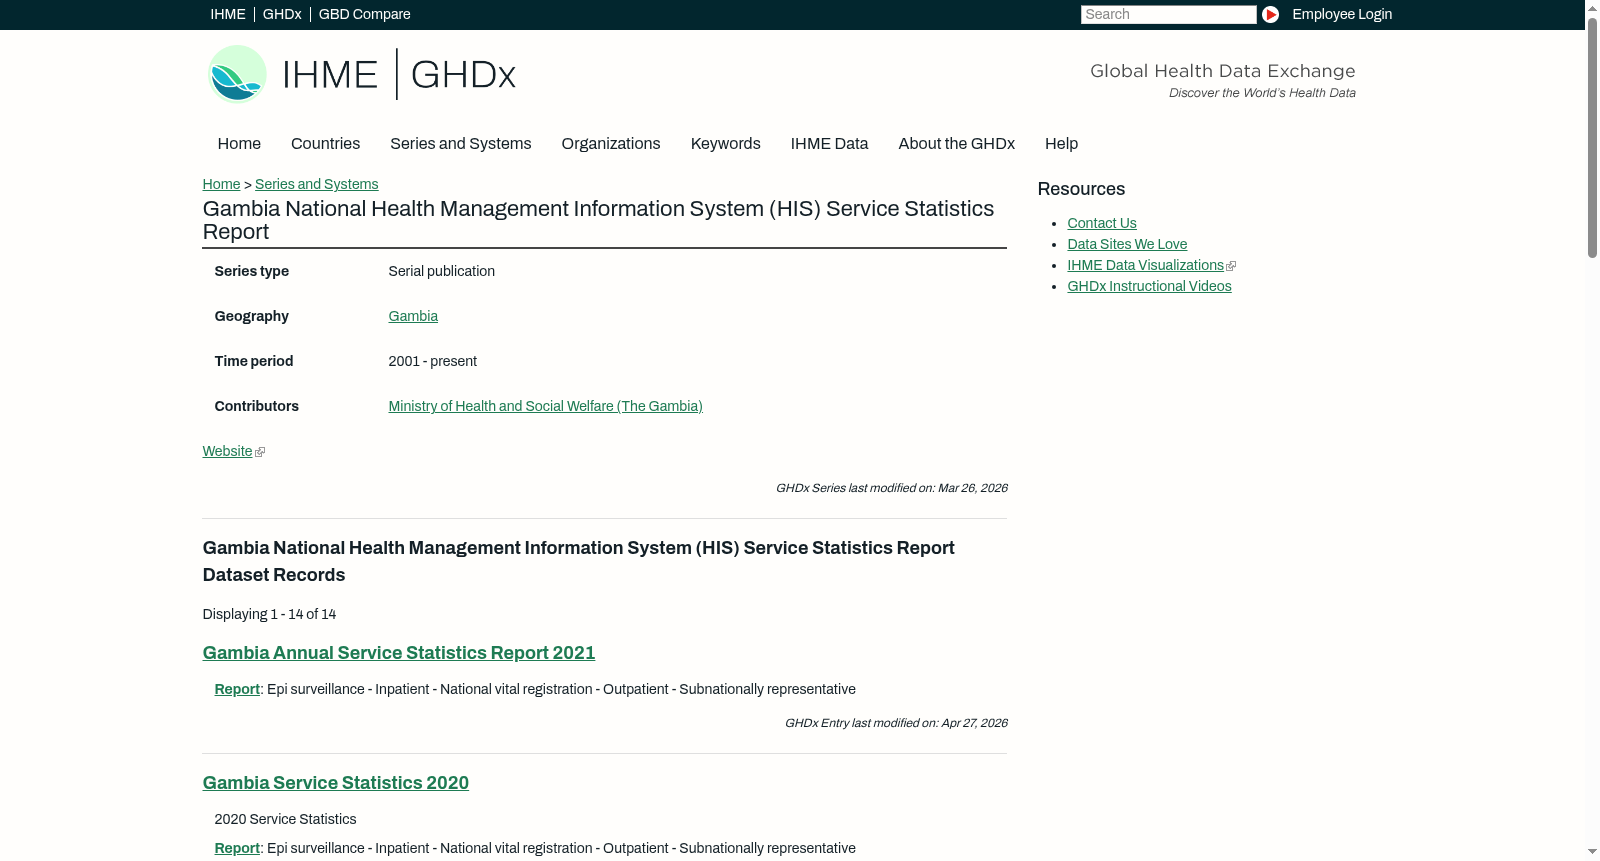Viewport: 1600px width, 861px height.
Task: Click the Resources heading
Action: tap(1081, 189)
